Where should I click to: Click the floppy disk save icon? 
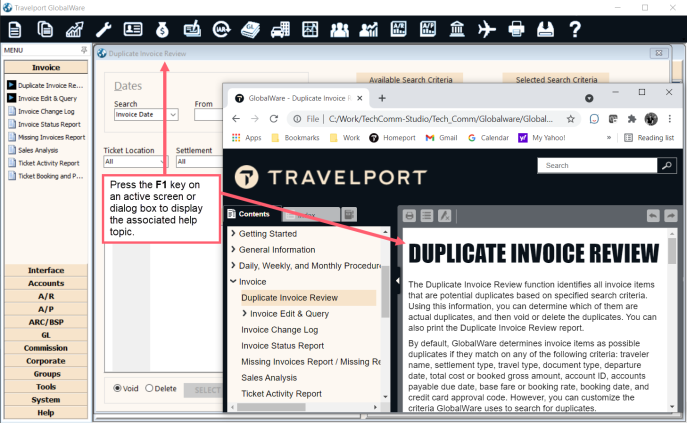click(x=545, y=29)
